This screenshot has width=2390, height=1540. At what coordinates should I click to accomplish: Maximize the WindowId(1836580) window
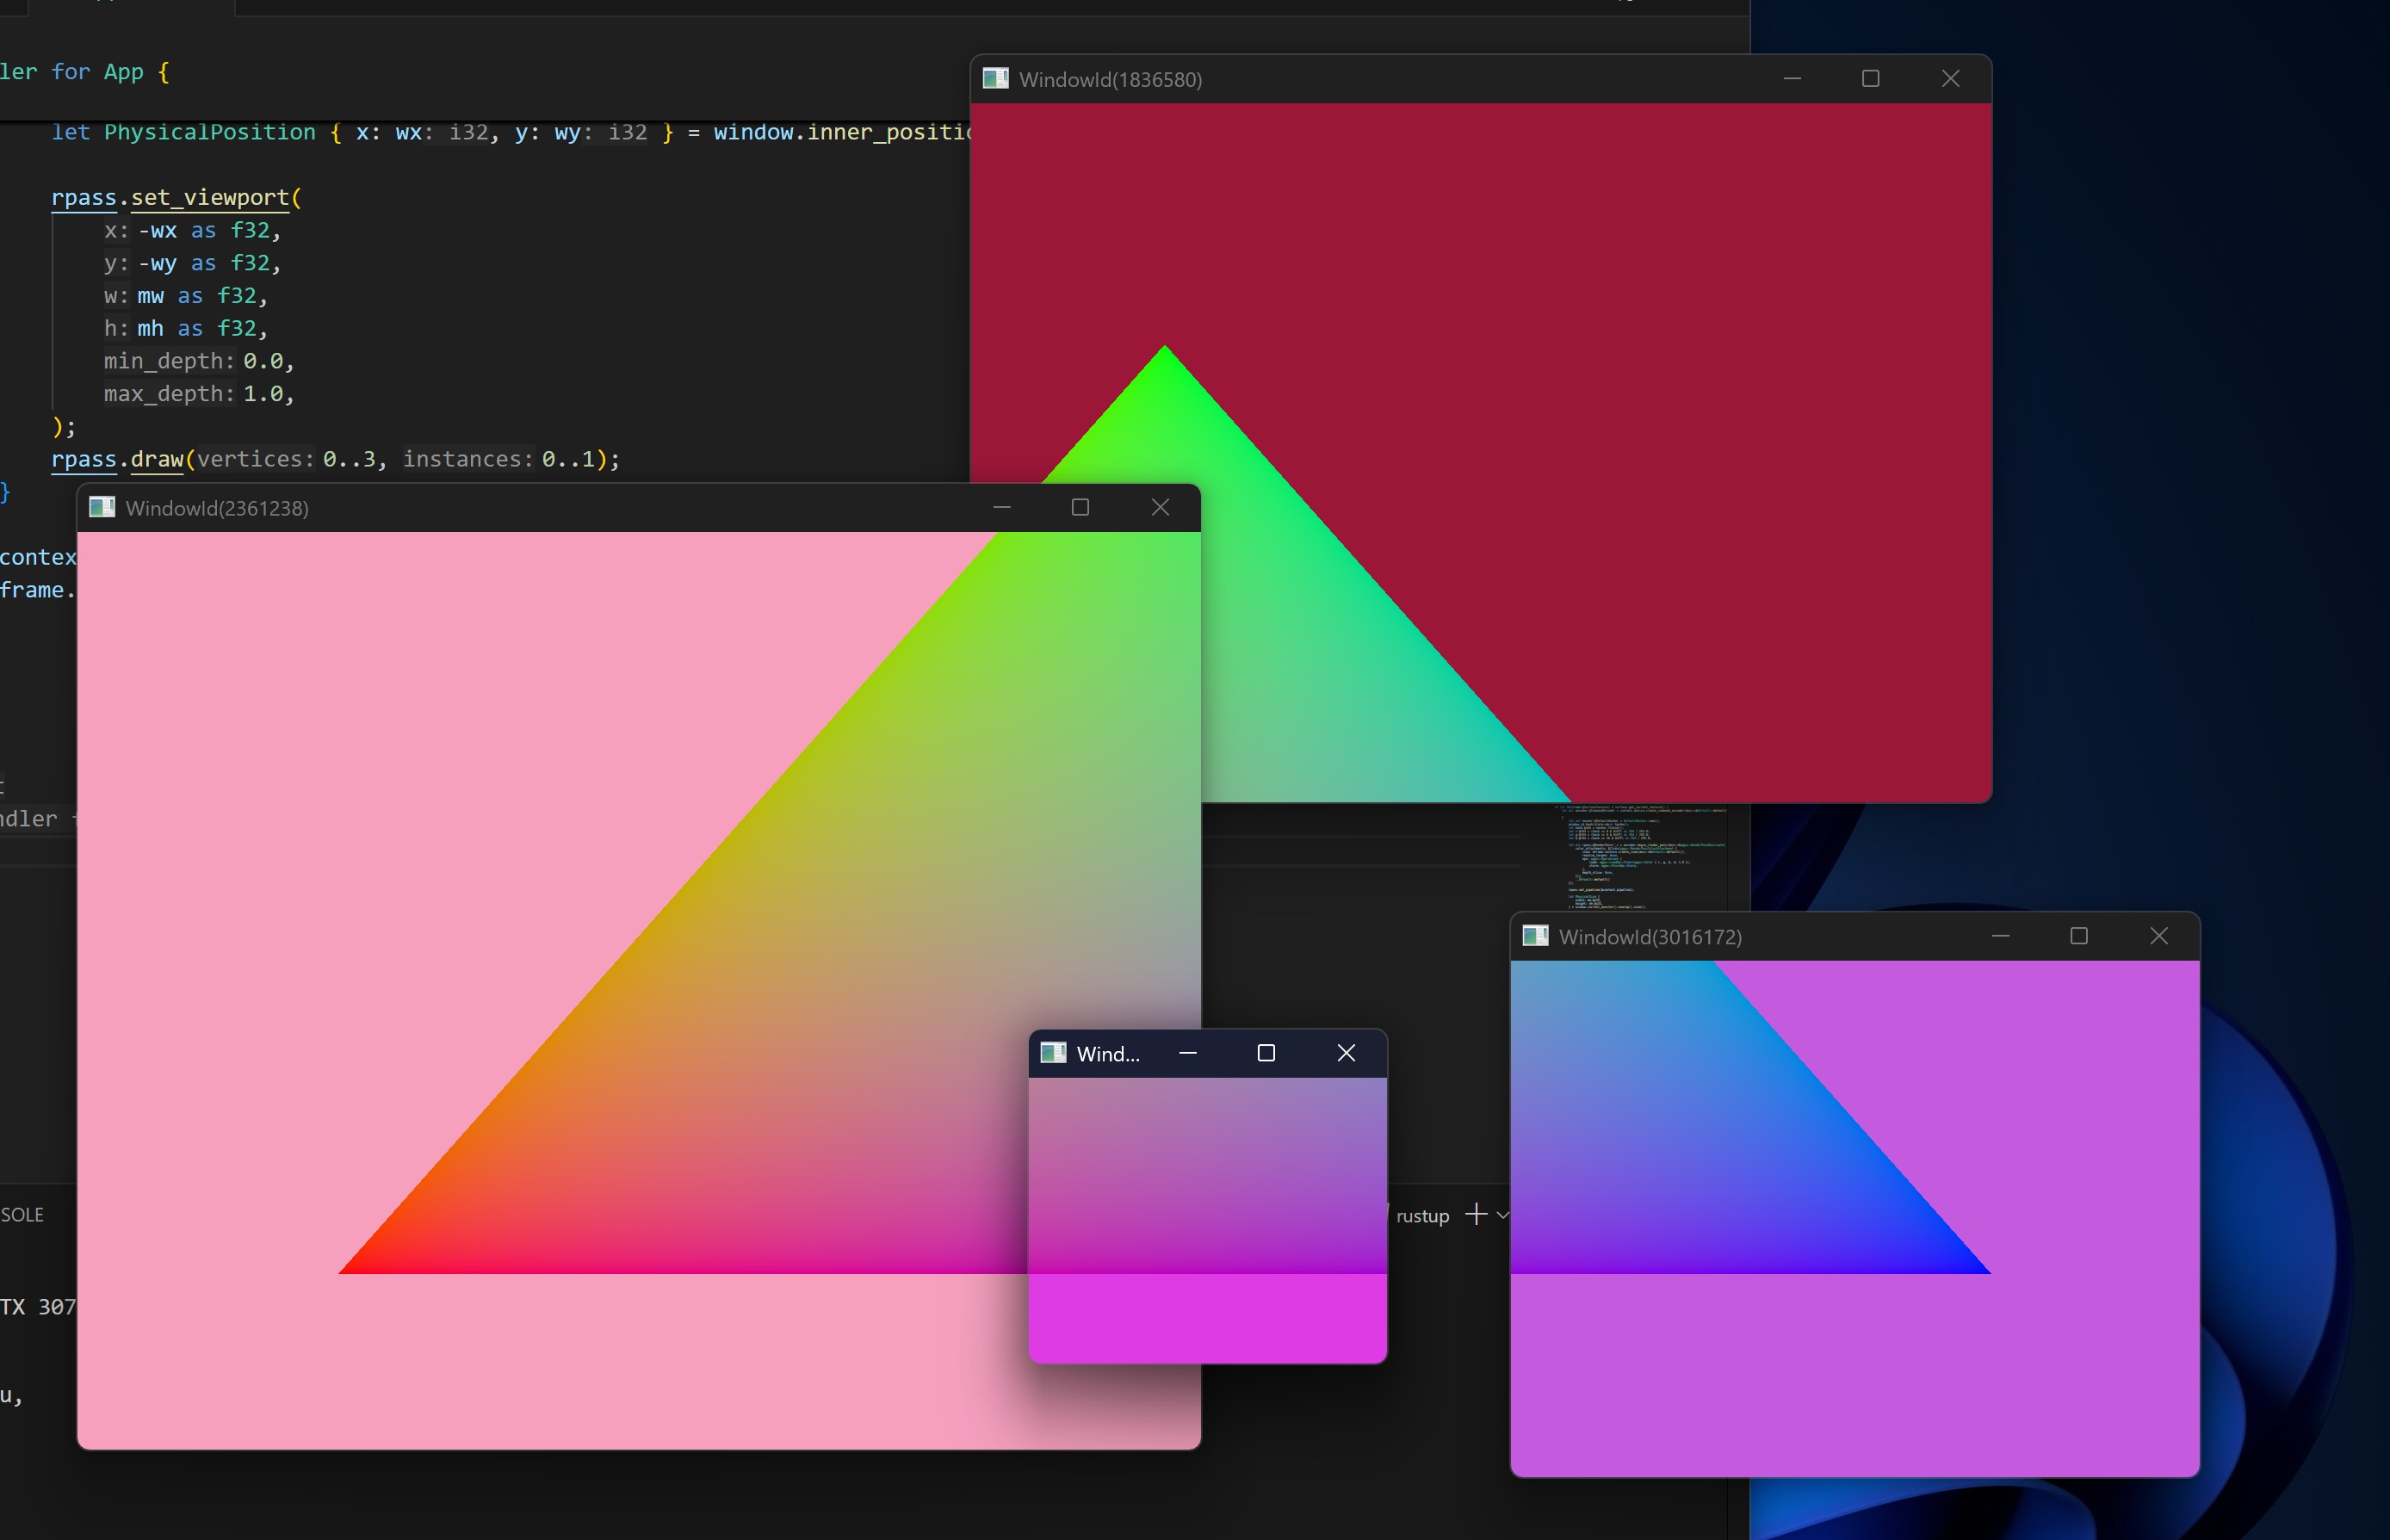pyautogui.click(x=1871, y=79)
